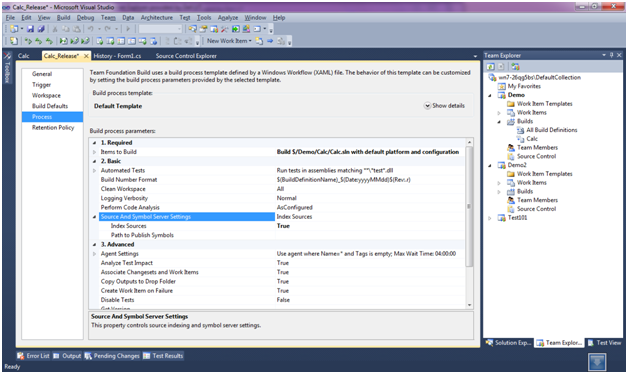The width and height of the screenshot is (628, 374).
Task: Select the Workspace page
Action: point(46,96)
